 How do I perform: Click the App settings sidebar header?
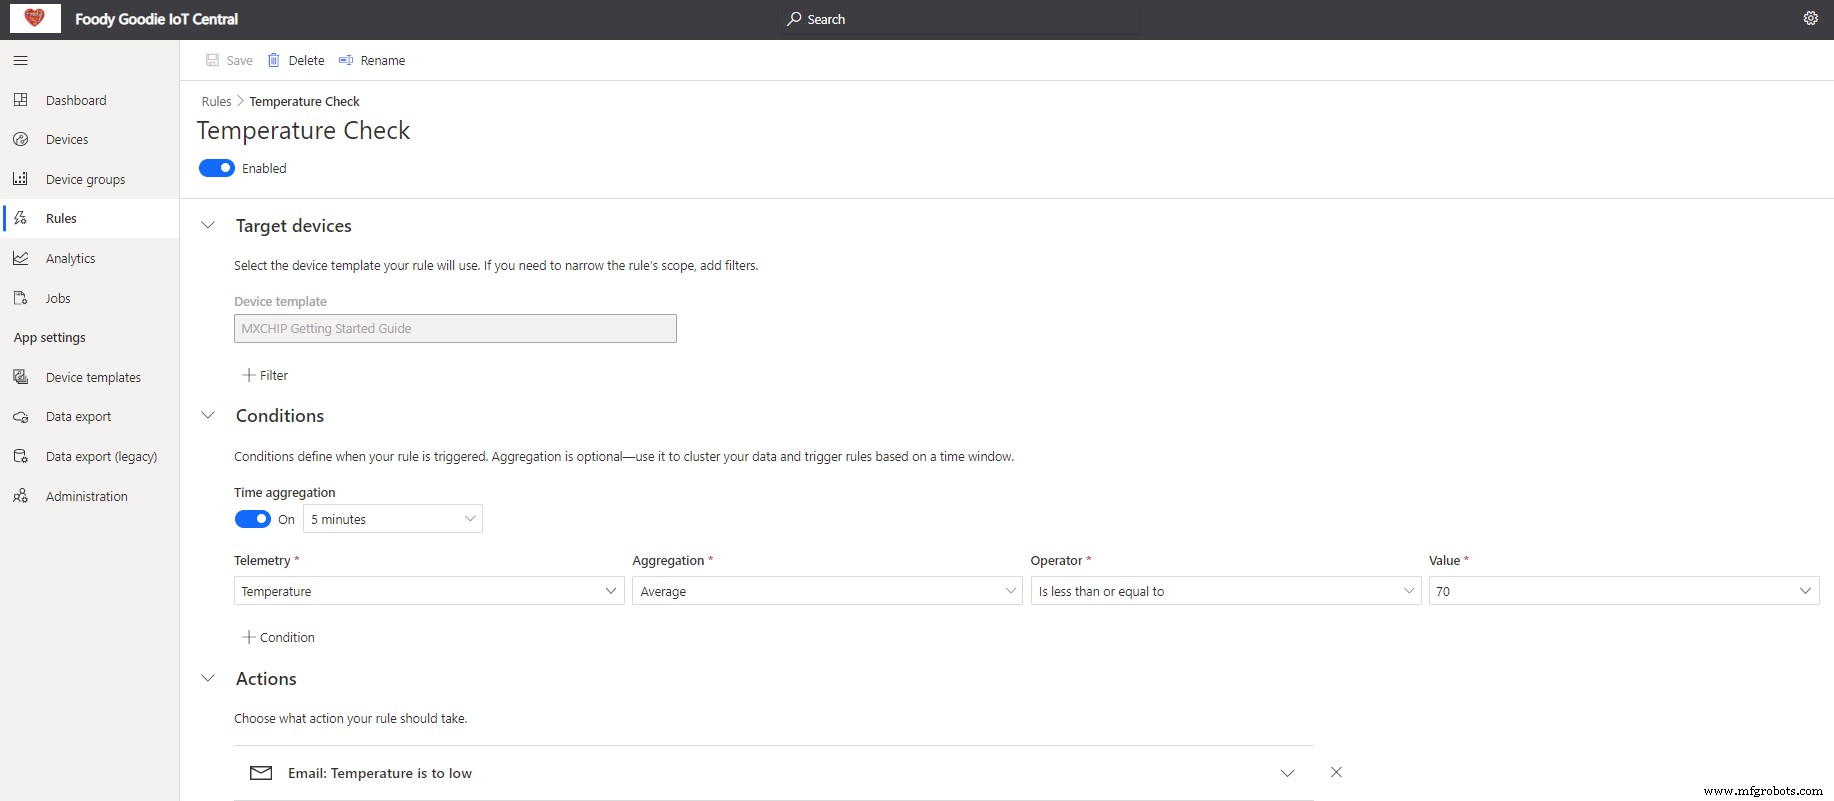tap(50, 338)
